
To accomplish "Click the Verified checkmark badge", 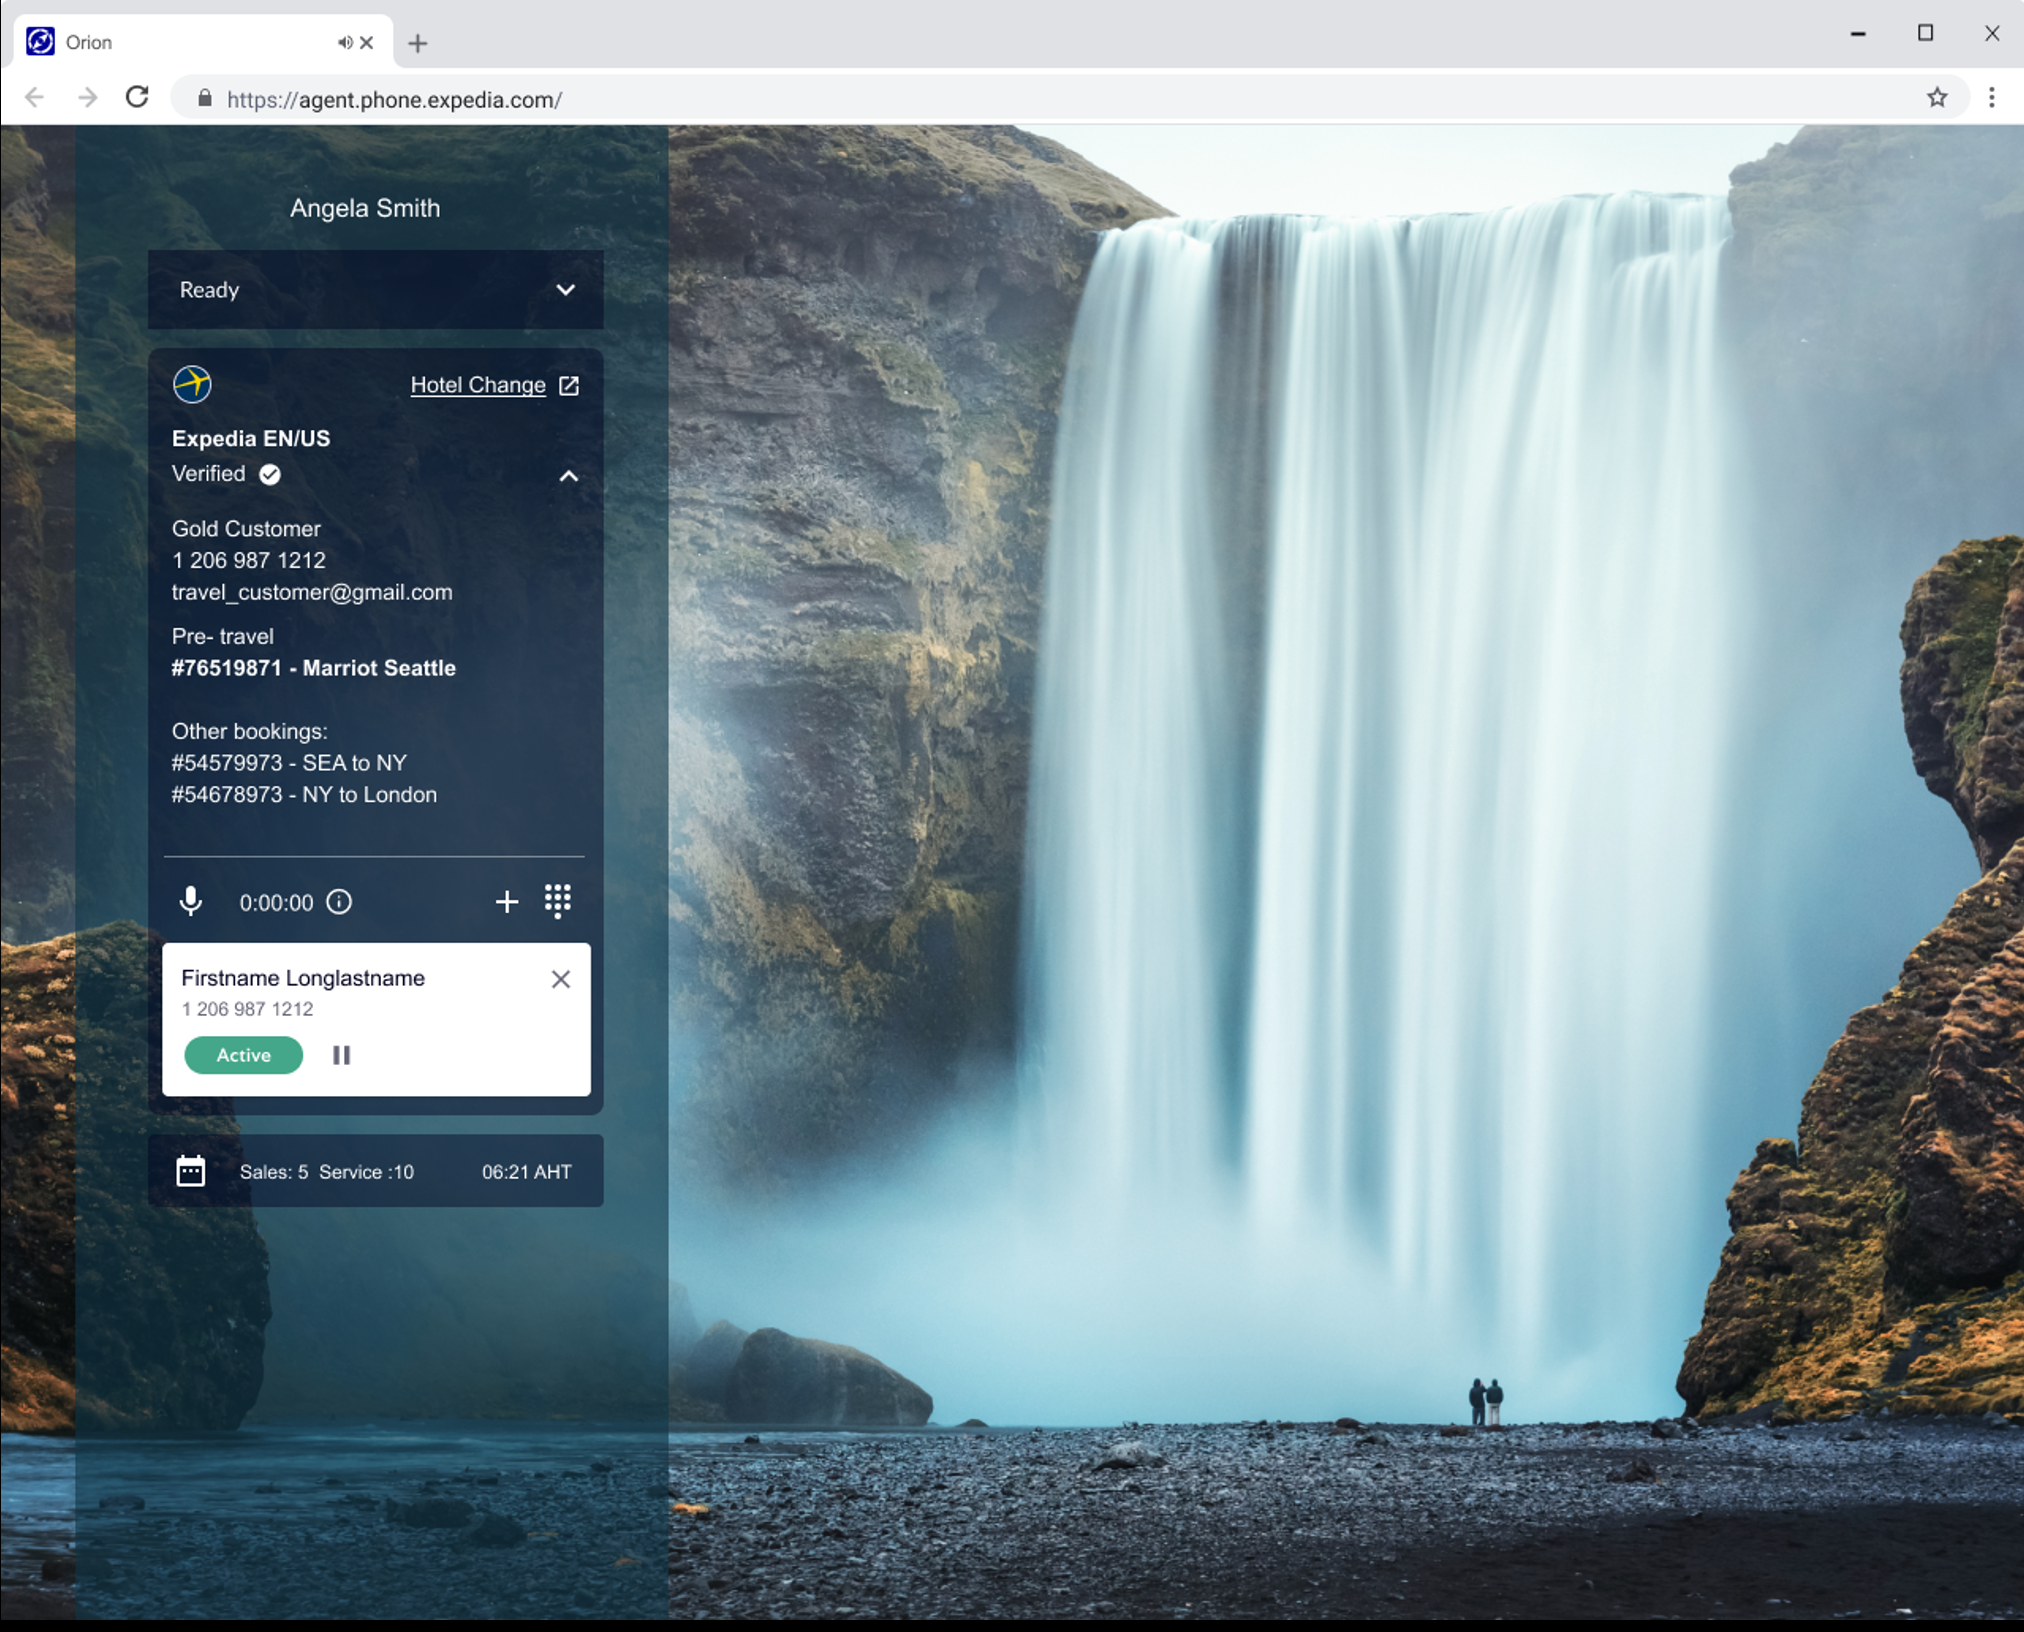I will coord(270,474).
